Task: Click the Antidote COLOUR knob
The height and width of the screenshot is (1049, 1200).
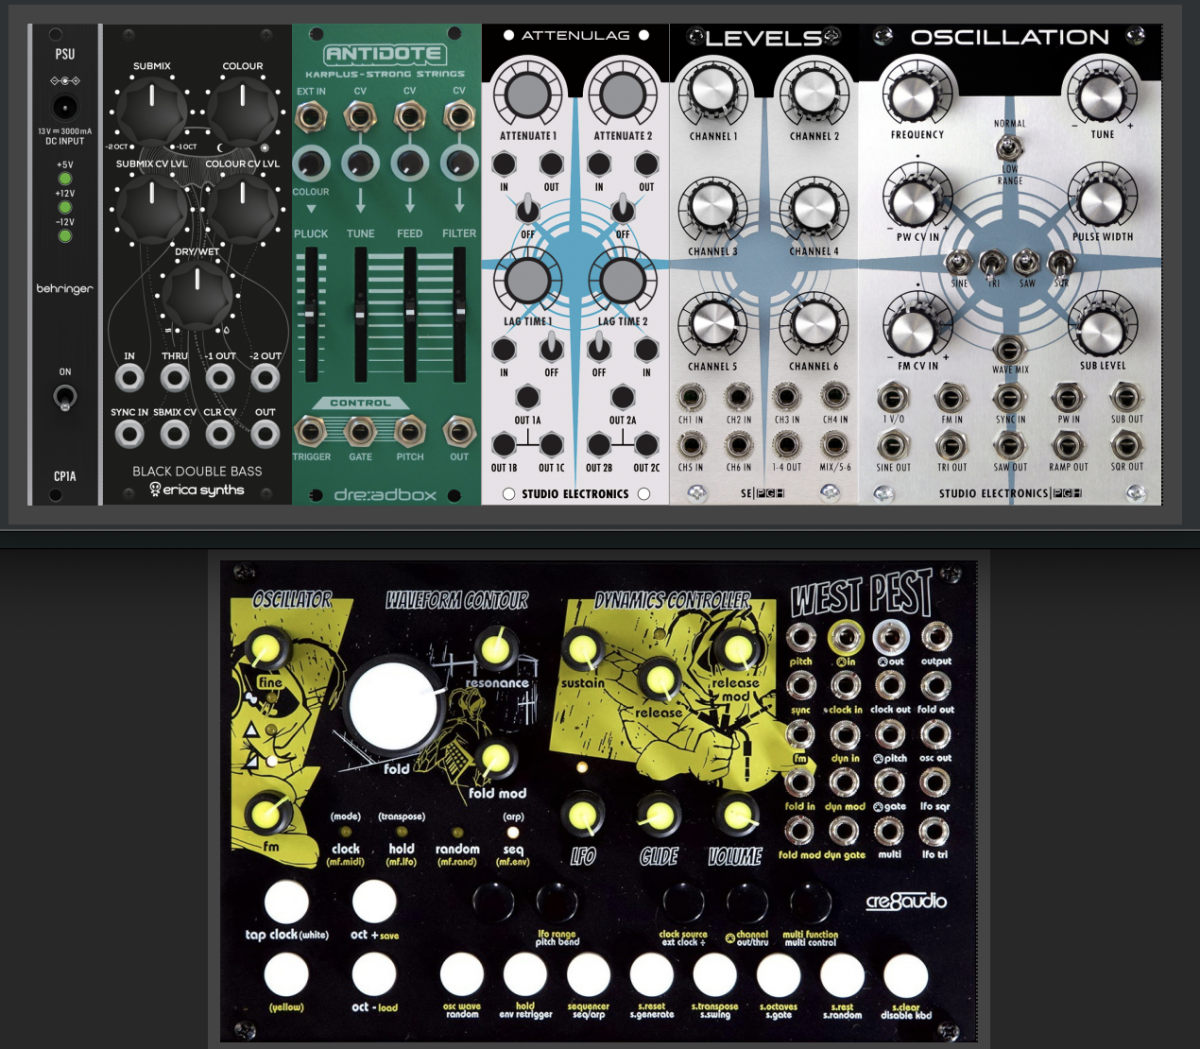Action: click(x=311, y=163)
